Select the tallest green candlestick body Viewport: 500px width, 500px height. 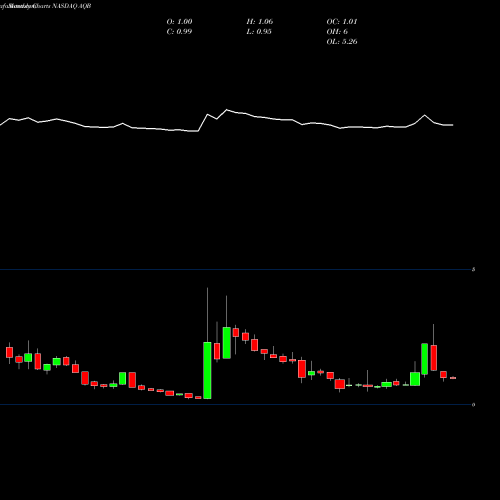pyautogui.click(x=207, y=370)
